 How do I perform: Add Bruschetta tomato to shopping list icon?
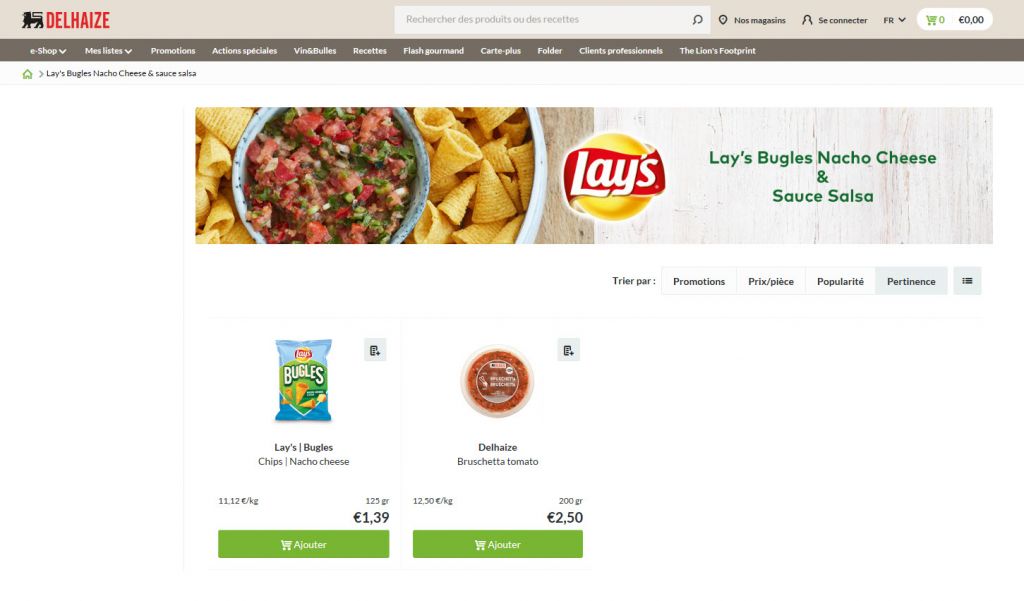[x=569, y=350]
